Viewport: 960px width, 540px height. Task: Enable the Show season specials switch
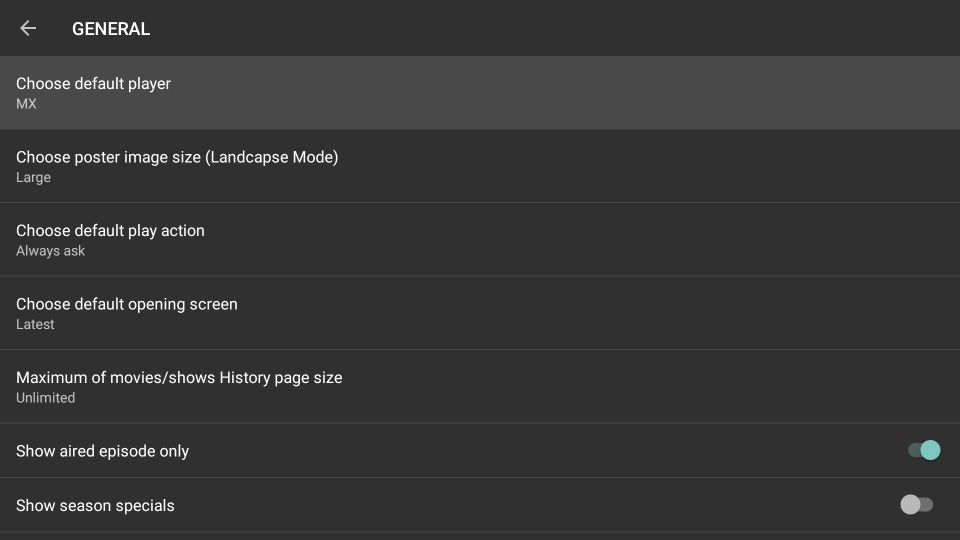point(917,504)
